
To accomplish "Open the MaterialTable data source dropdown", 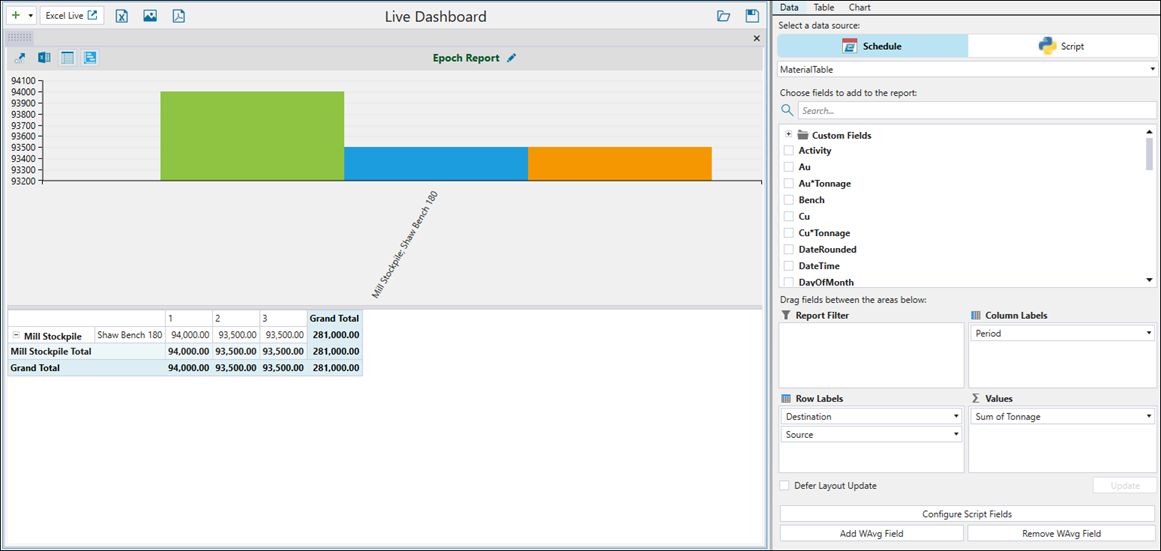I will point(967,70).
